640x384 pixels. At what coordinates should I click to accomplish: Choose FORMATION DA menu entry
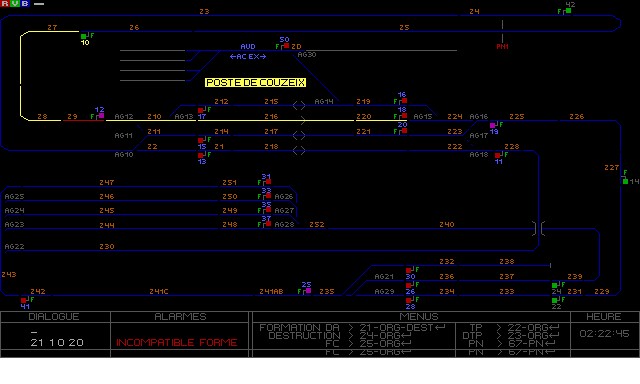(x=299, y=327)
